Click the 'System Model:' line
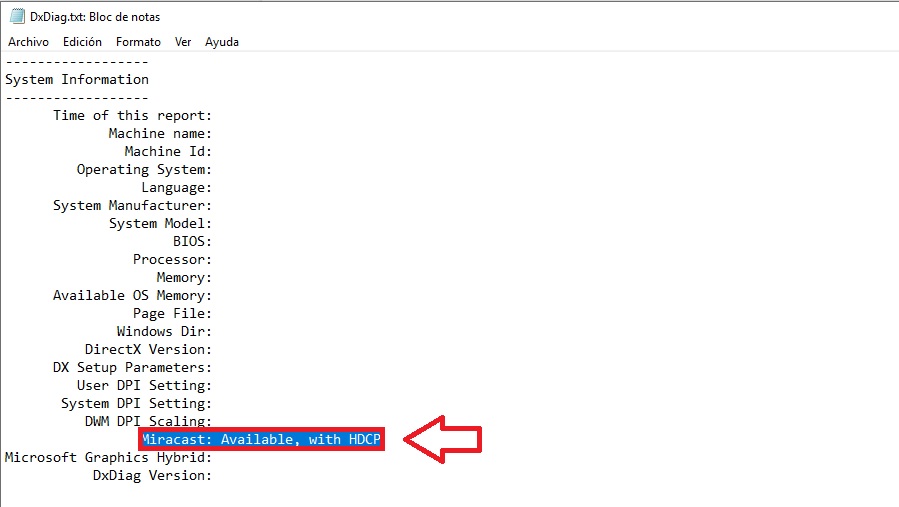Screen dimensions: 899x507 [x=160, y=223]
